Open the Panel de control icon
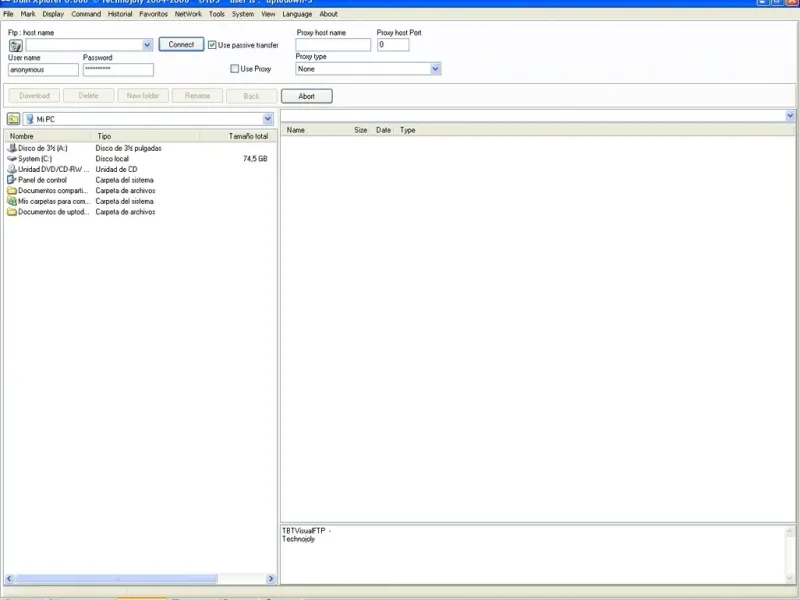The image size is (800, 600). (12, 180)
